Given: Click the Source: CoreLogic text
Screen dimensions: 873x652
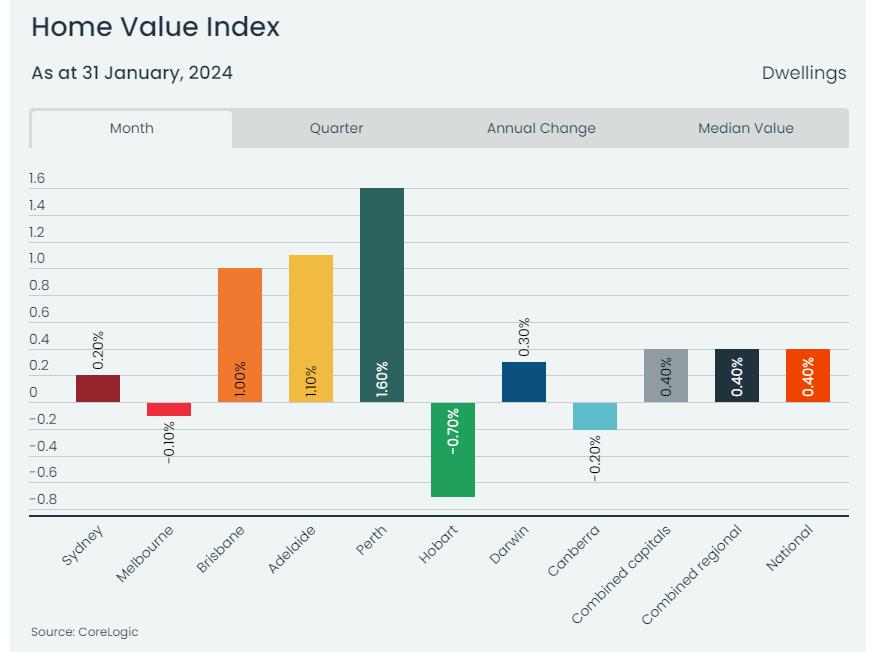Looking at the screenshot, I should 85,632.
